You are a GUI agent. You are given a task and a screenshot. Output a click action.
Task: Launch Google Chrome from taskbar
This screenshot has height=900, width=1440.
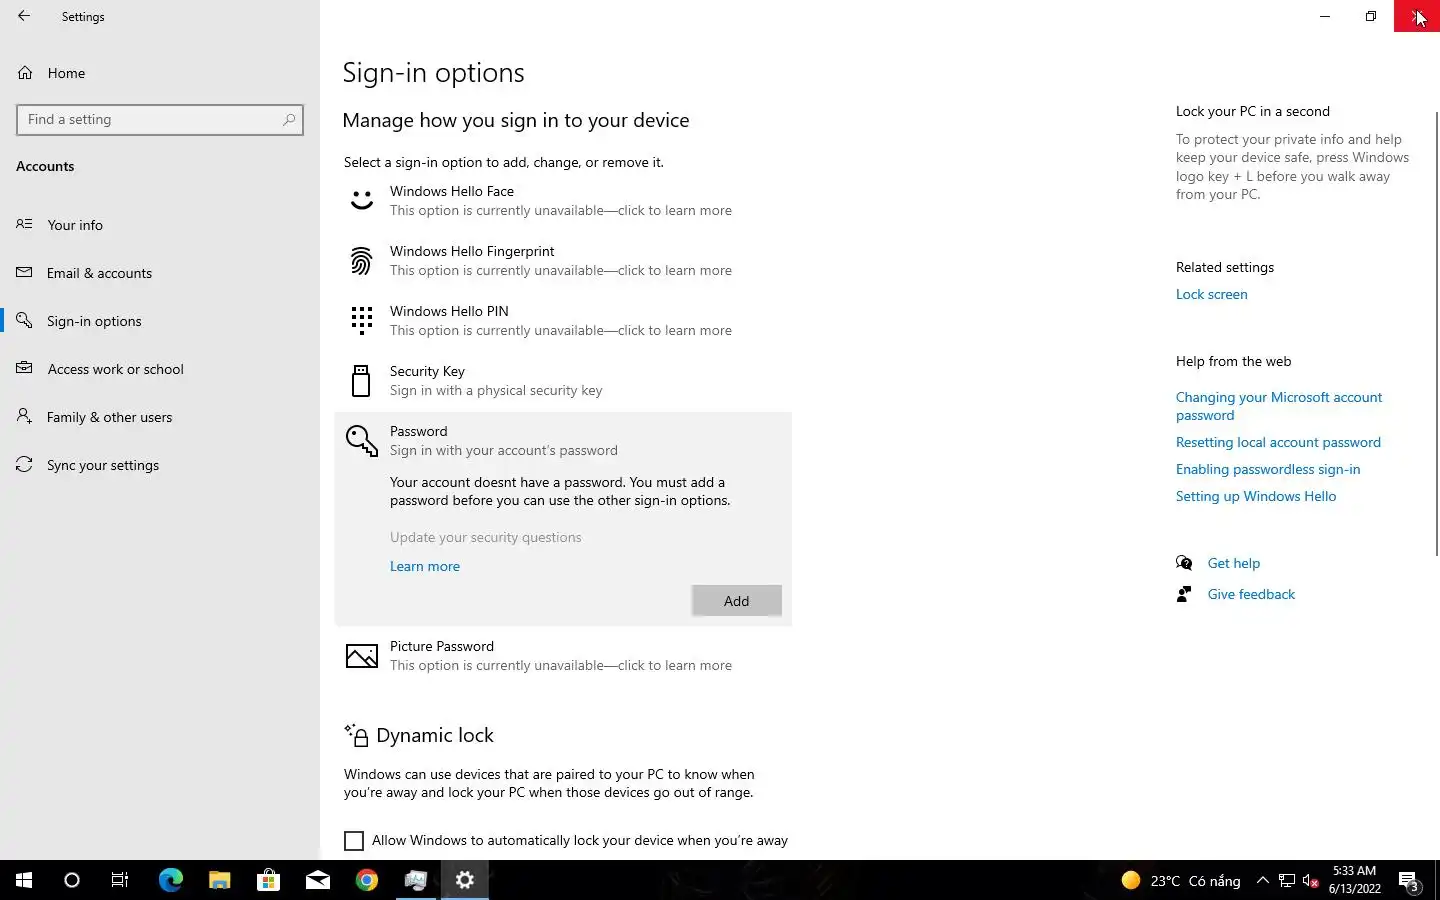pyautogui.click(x=367, y=880)
